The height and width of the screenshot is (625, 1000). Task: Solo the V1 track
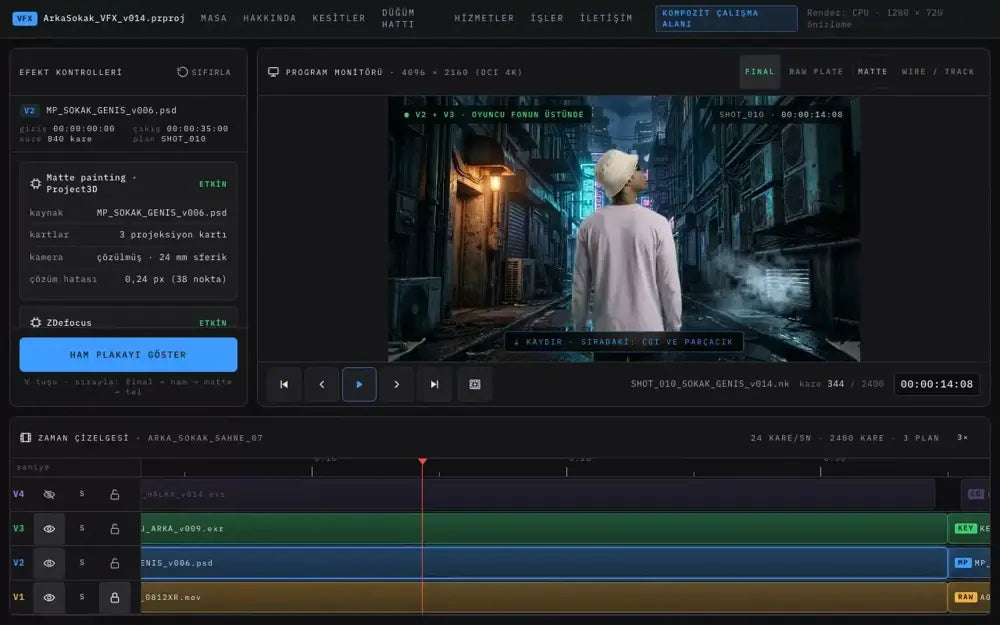coord(82,598)
